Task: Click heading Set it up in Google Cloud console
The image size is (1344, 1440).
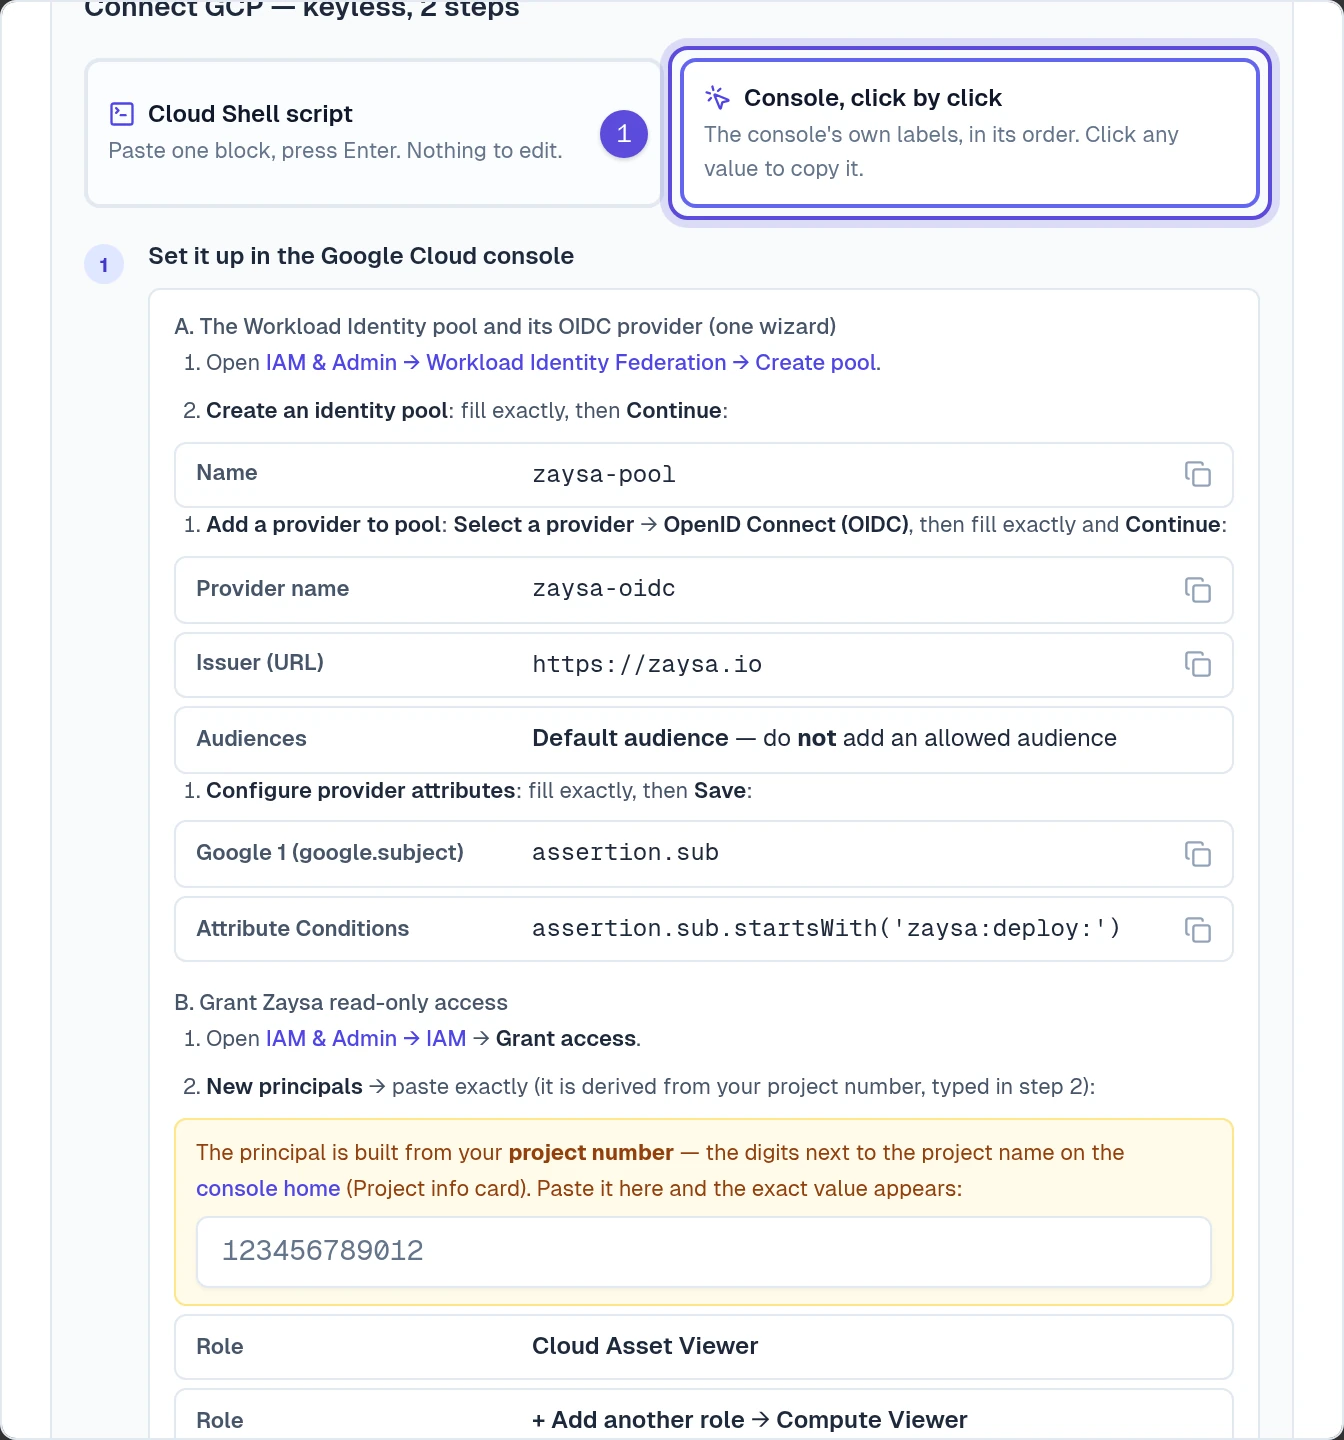Action: click(x=361, y=256)
